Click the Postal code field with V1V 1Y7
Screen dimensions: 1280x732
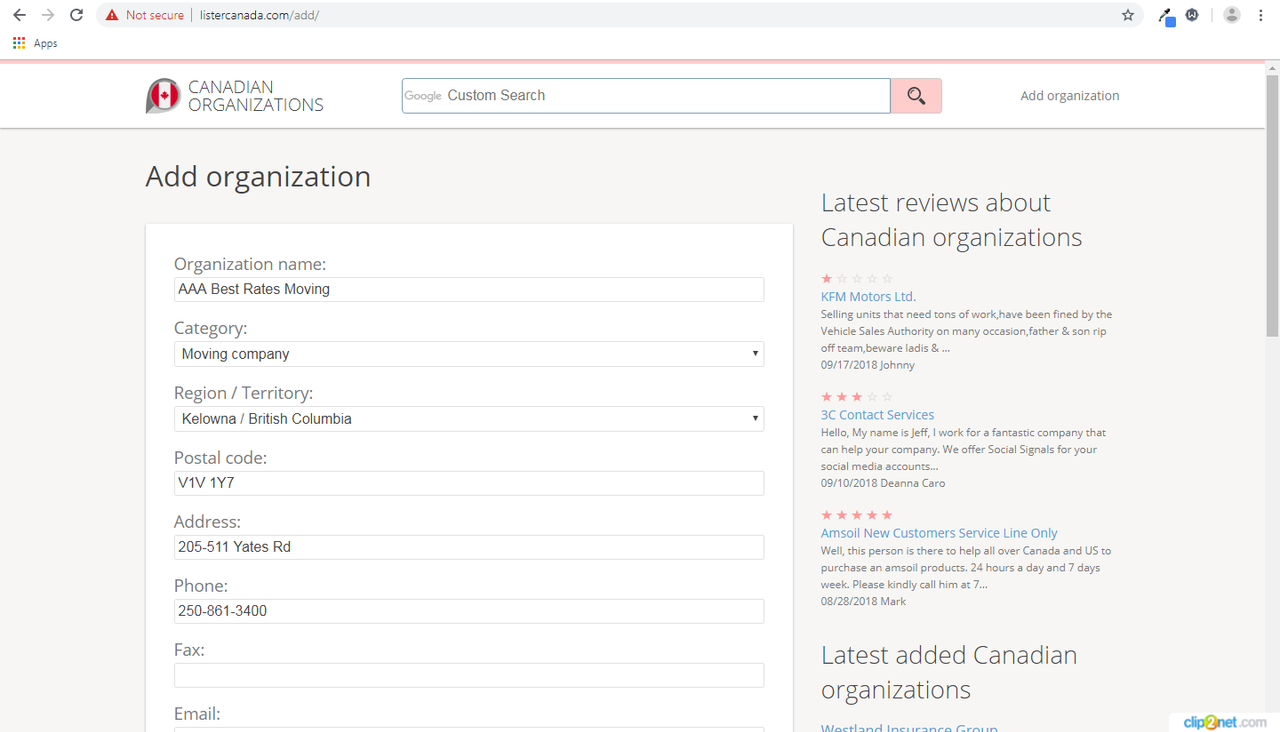(x=469, y=483)
